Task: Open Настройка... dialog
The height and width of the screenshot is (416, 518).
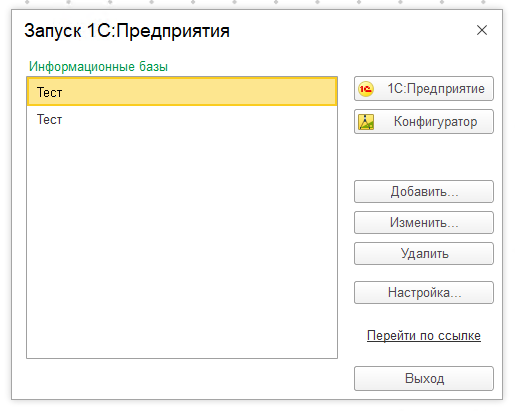Action: click(424, 293)
